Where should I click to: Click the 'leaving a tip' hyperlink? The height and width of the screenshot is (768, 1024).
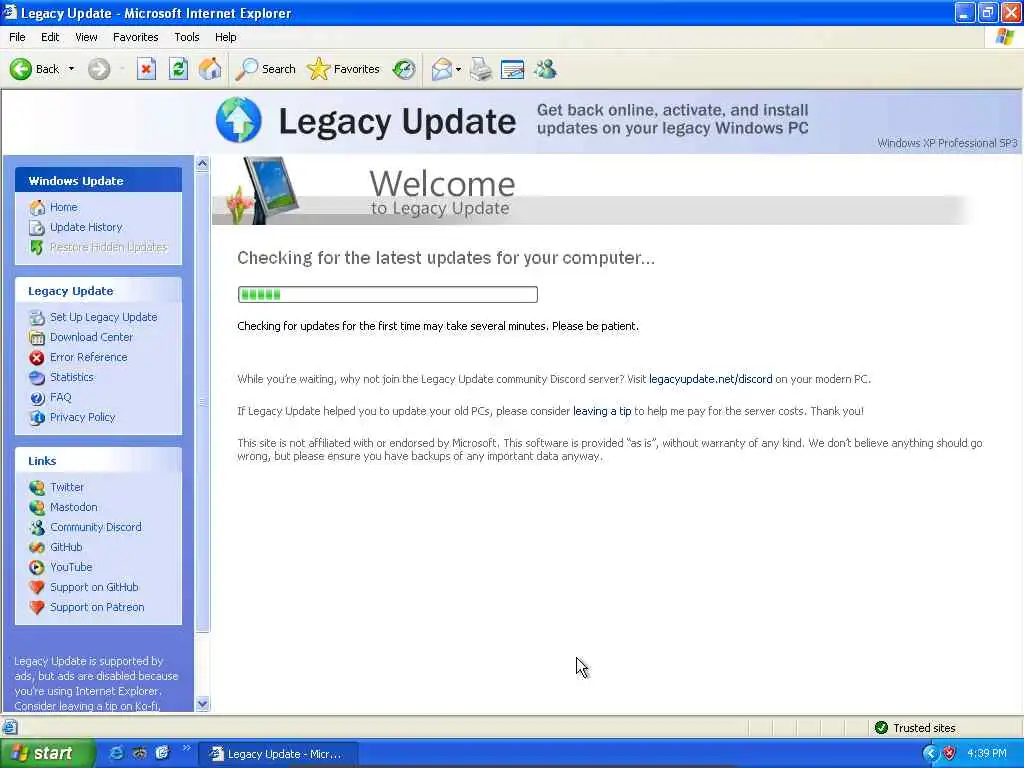pyautogui.click(x=602, y=411)
